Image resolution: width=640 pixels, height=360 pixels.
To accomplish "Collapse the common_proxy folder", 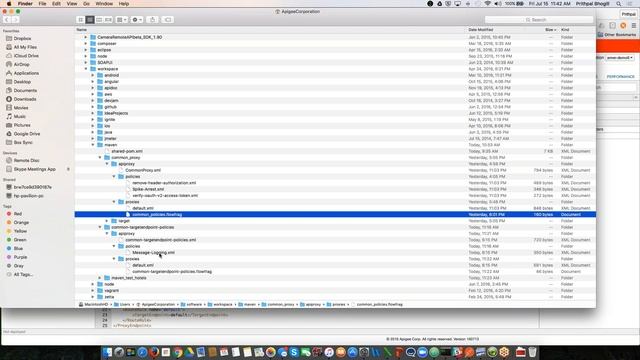I will pos(100,158).
